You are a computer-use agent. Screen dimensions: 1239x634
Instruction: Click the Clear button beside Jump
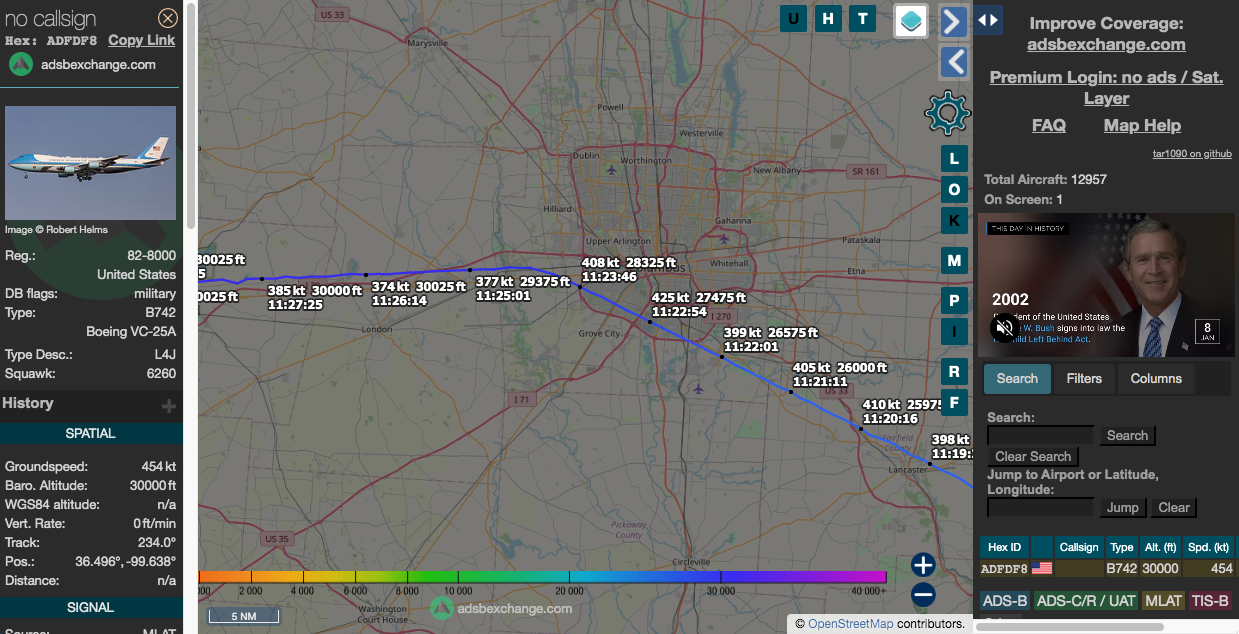(1174, 507)
